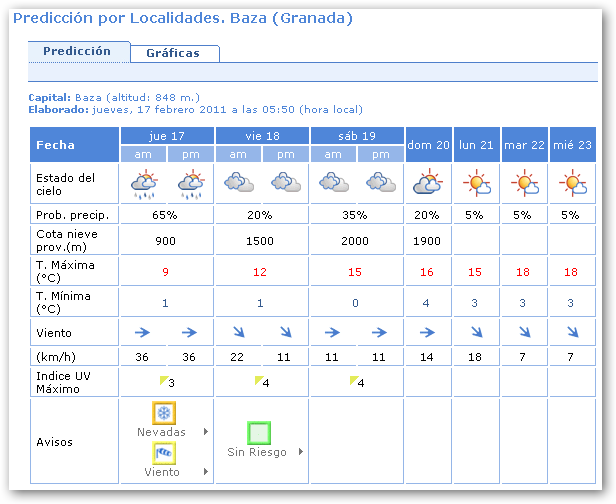Click the Monday sunny weather icon

click(x=477, y=183)
